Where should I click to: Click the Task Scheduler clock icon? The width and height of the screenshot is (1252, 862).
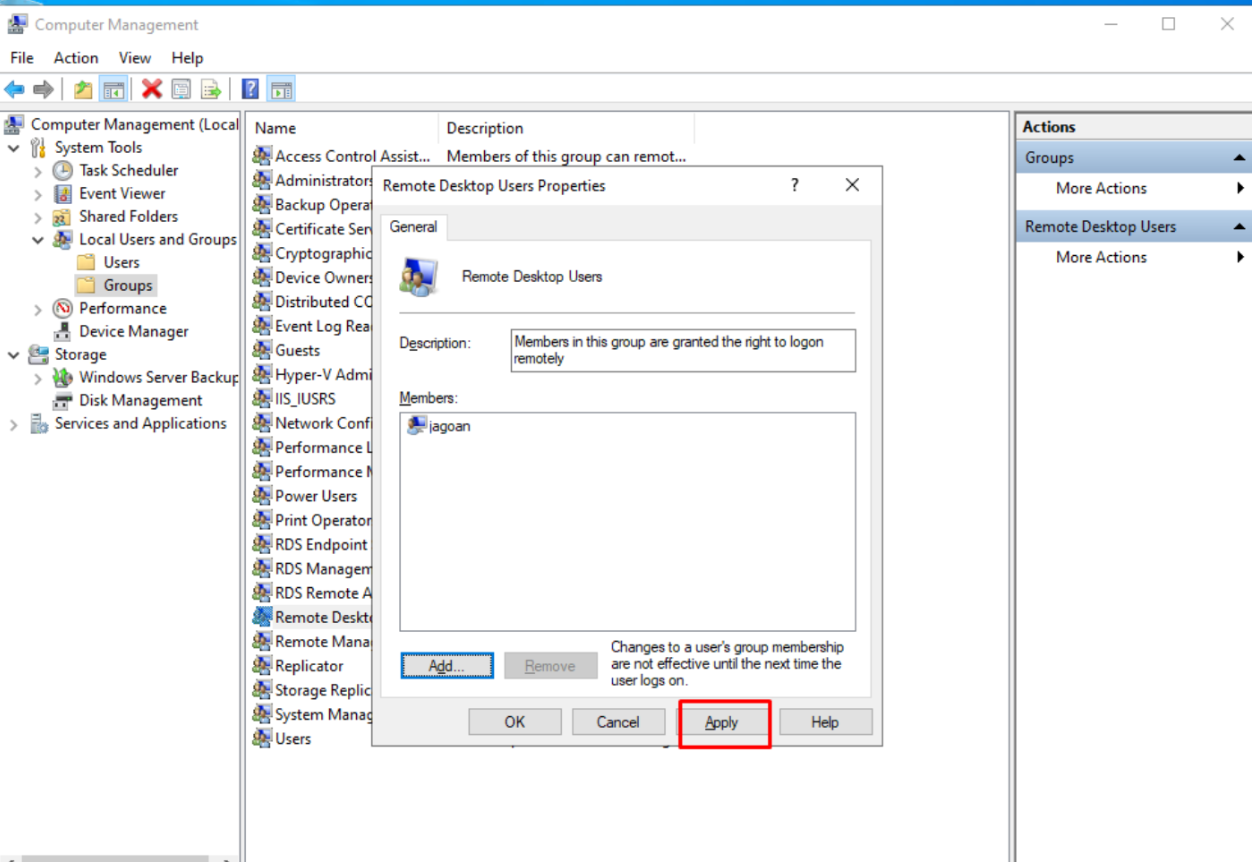63,170
